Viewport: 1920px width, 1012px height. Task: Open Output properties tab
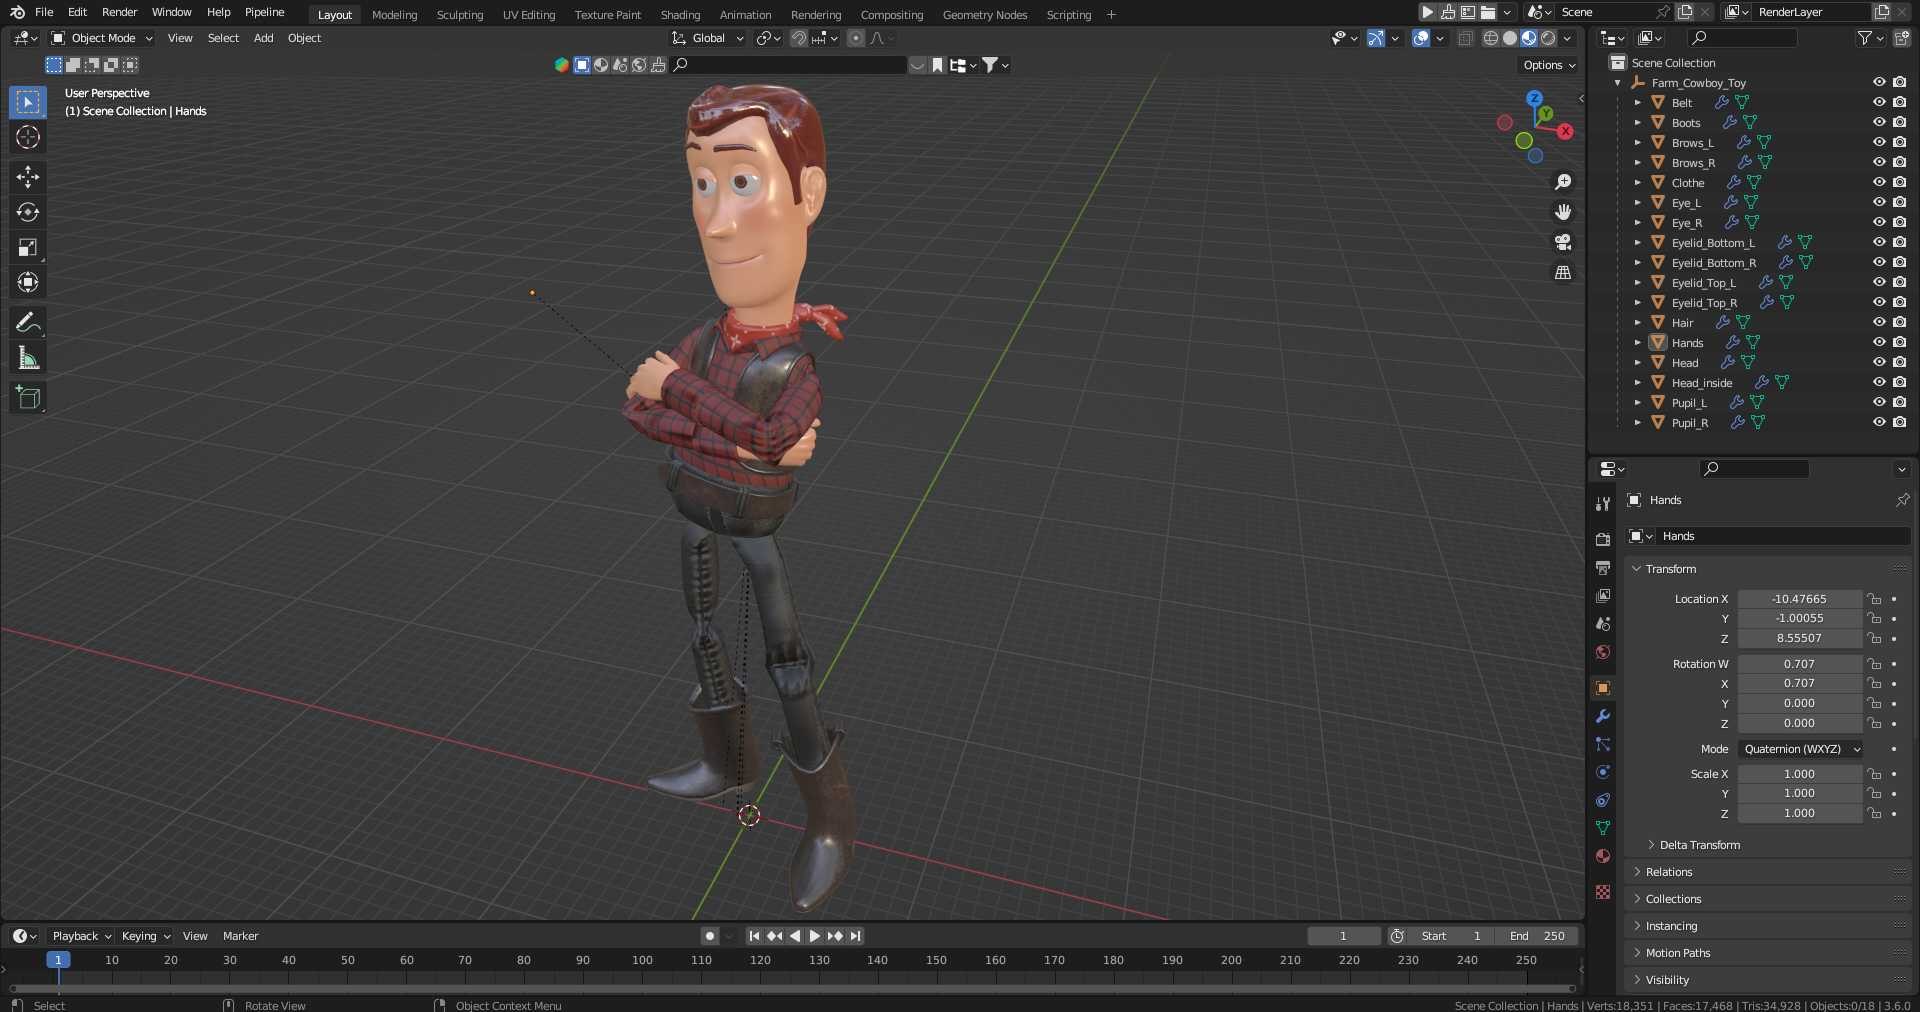(x=1603, y=567)
